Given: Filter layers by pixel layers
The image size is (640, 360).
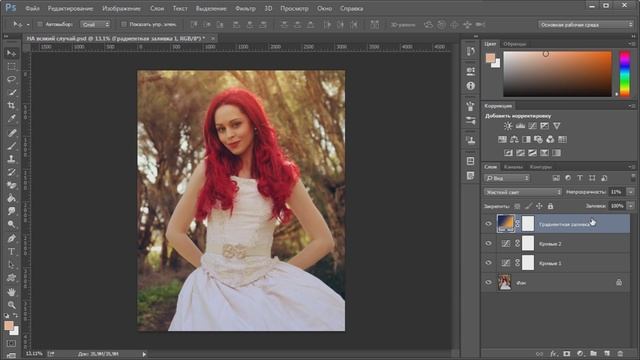Looking at the screenshot, I should (x=556, y=178).
